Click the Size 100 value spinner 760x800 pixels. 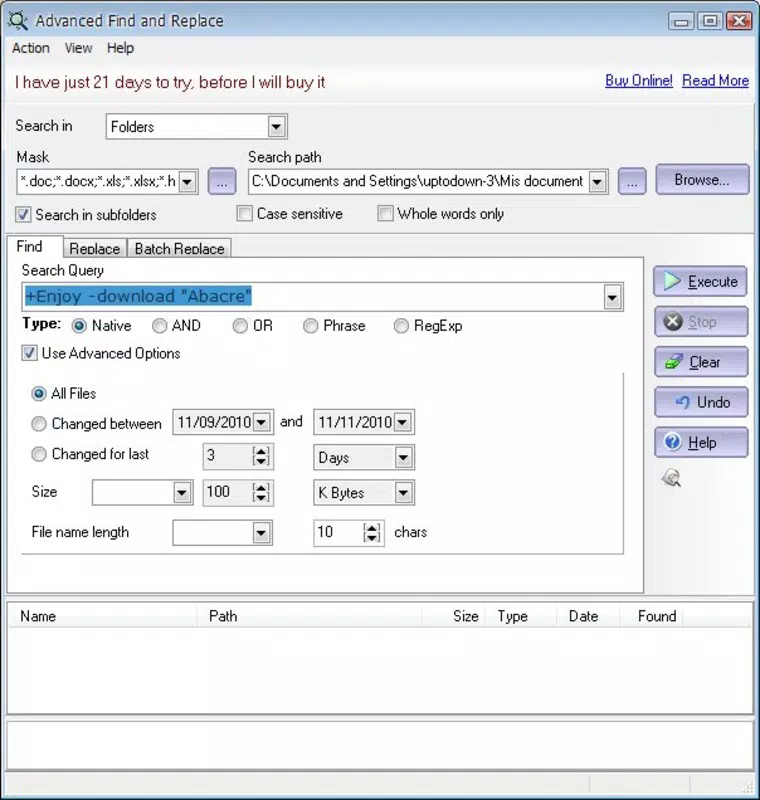point(261,492)
